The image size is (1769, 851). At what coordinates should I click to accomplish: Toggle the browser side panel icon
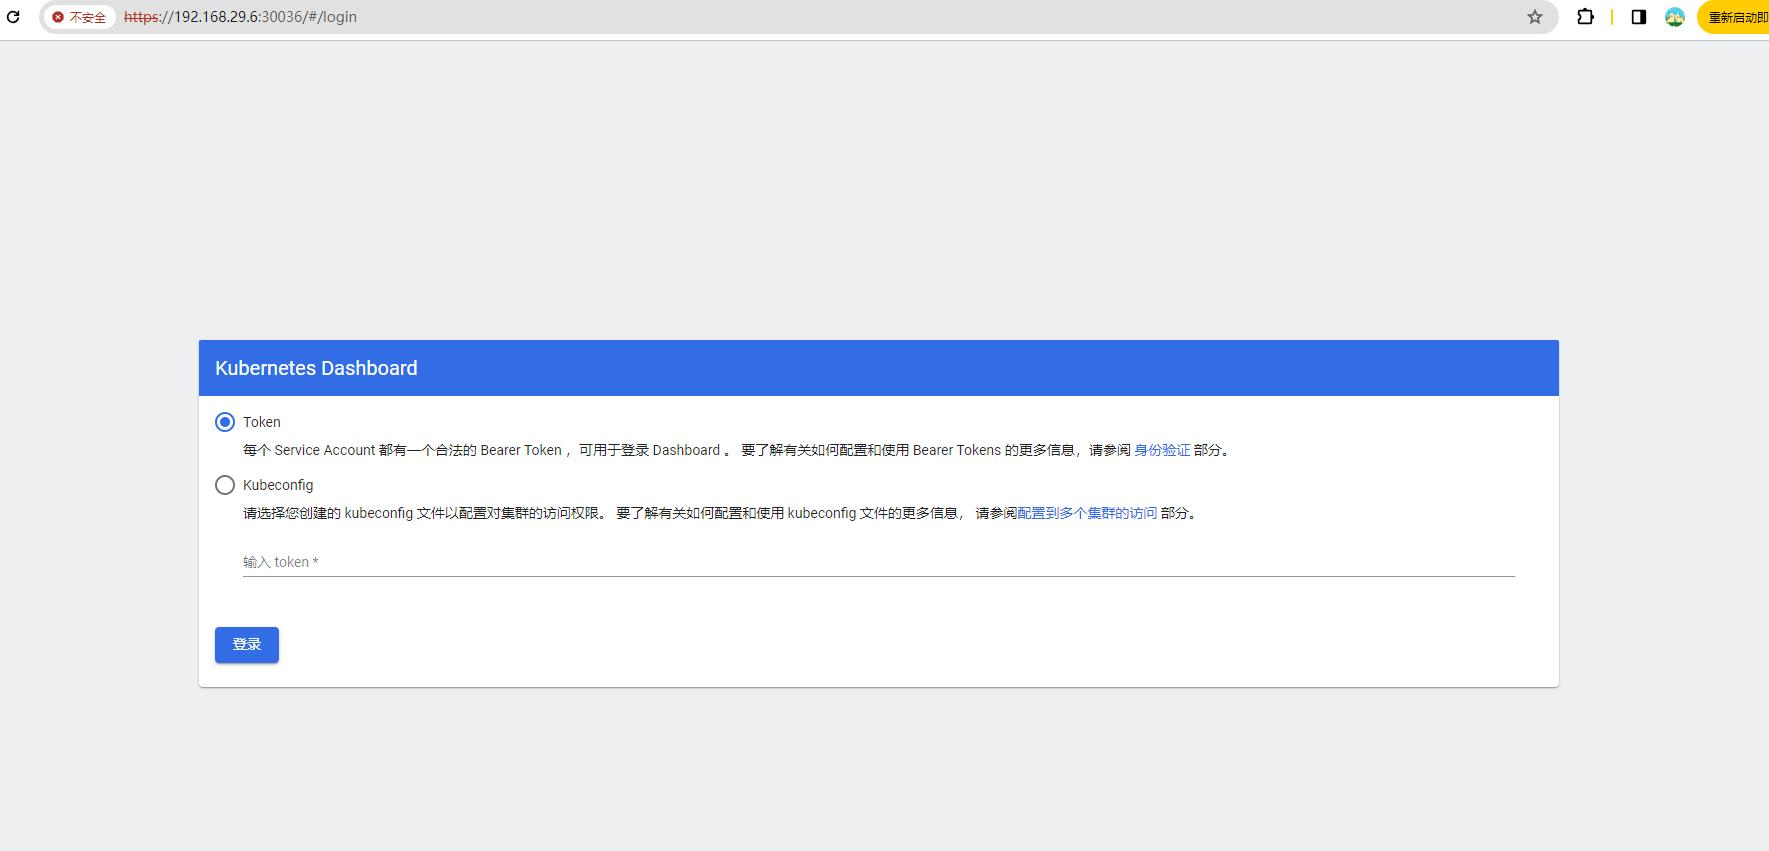click(1638, 17)
